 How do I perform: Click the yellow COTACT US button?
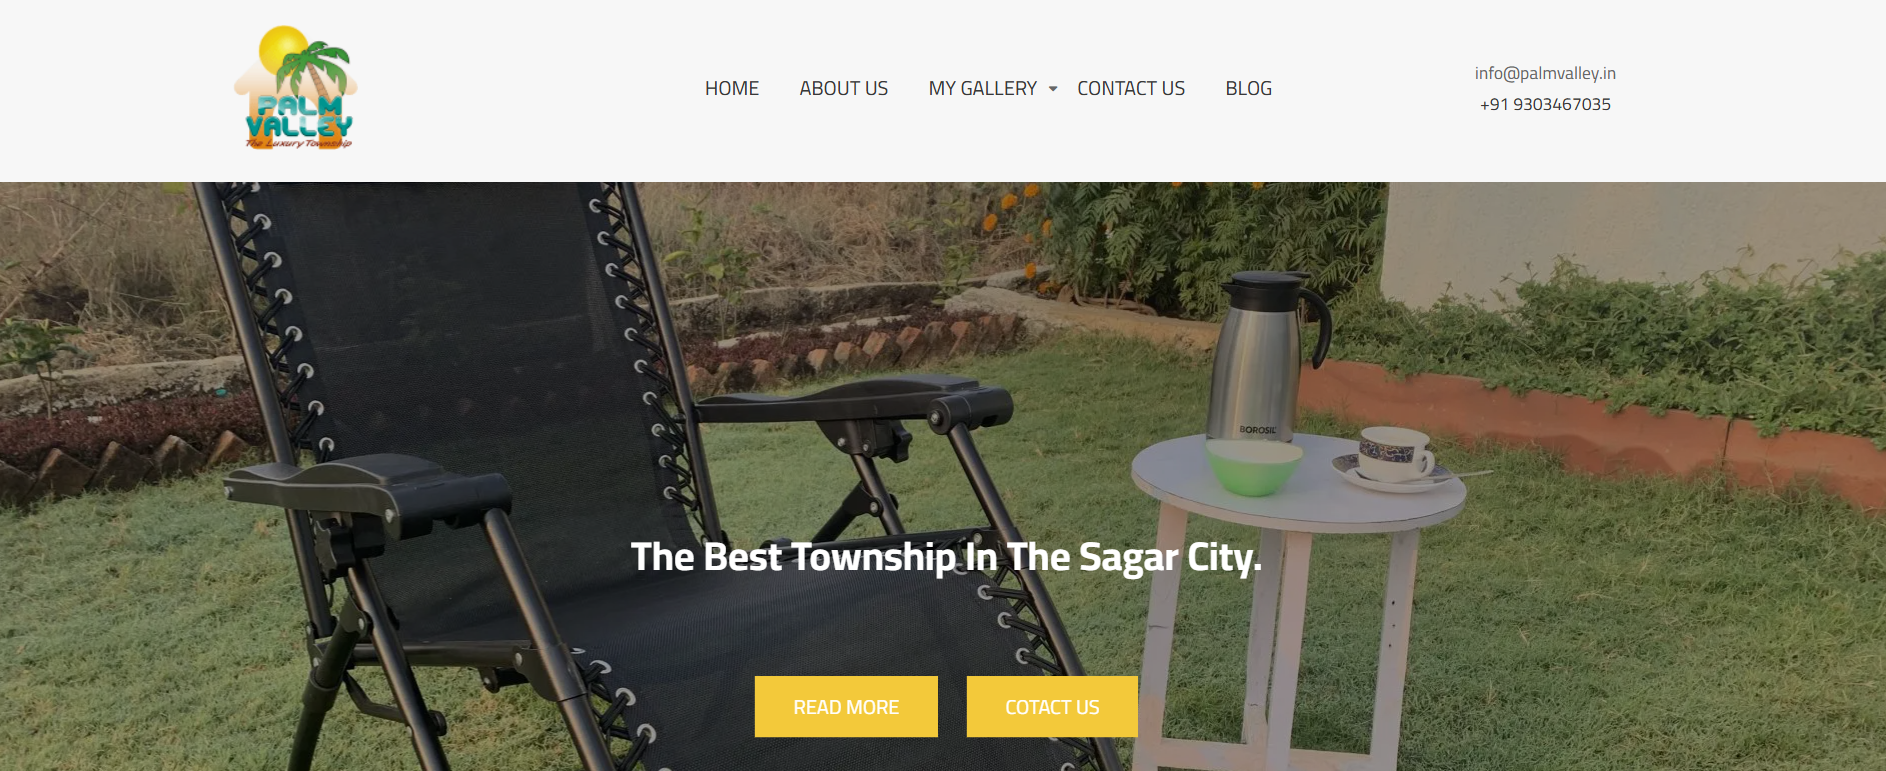[x=1052, y=707]
